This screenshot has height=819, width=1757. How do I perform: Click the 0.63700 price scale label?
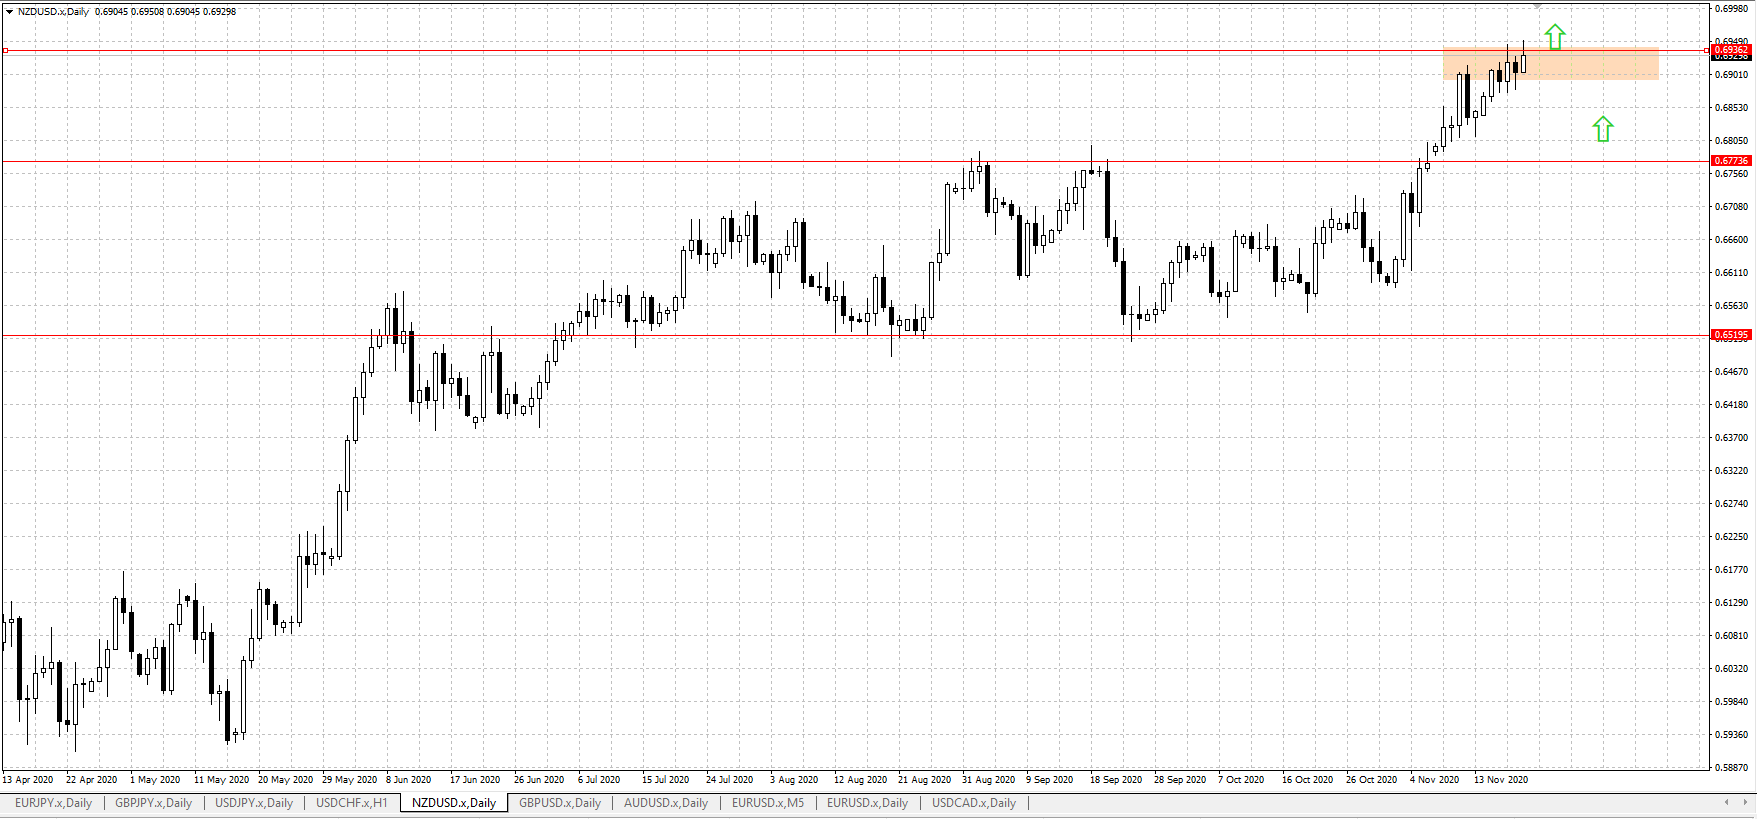tap(1731, 438)
